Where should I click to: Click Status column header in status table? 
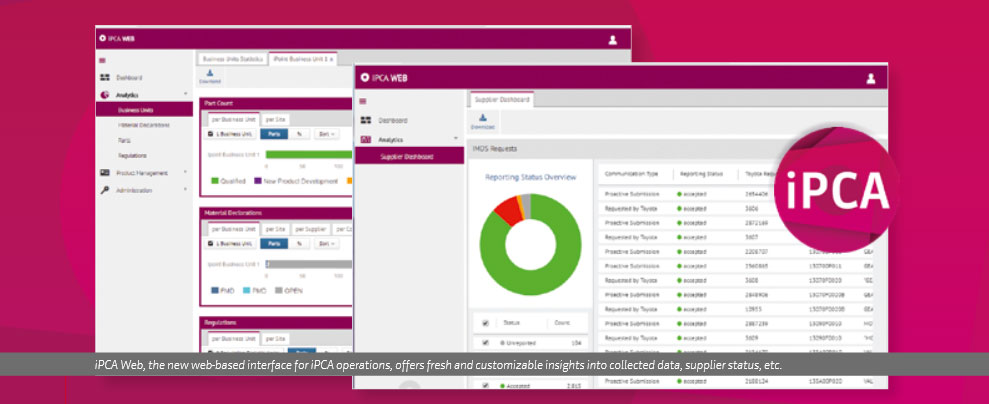[511, 323]
